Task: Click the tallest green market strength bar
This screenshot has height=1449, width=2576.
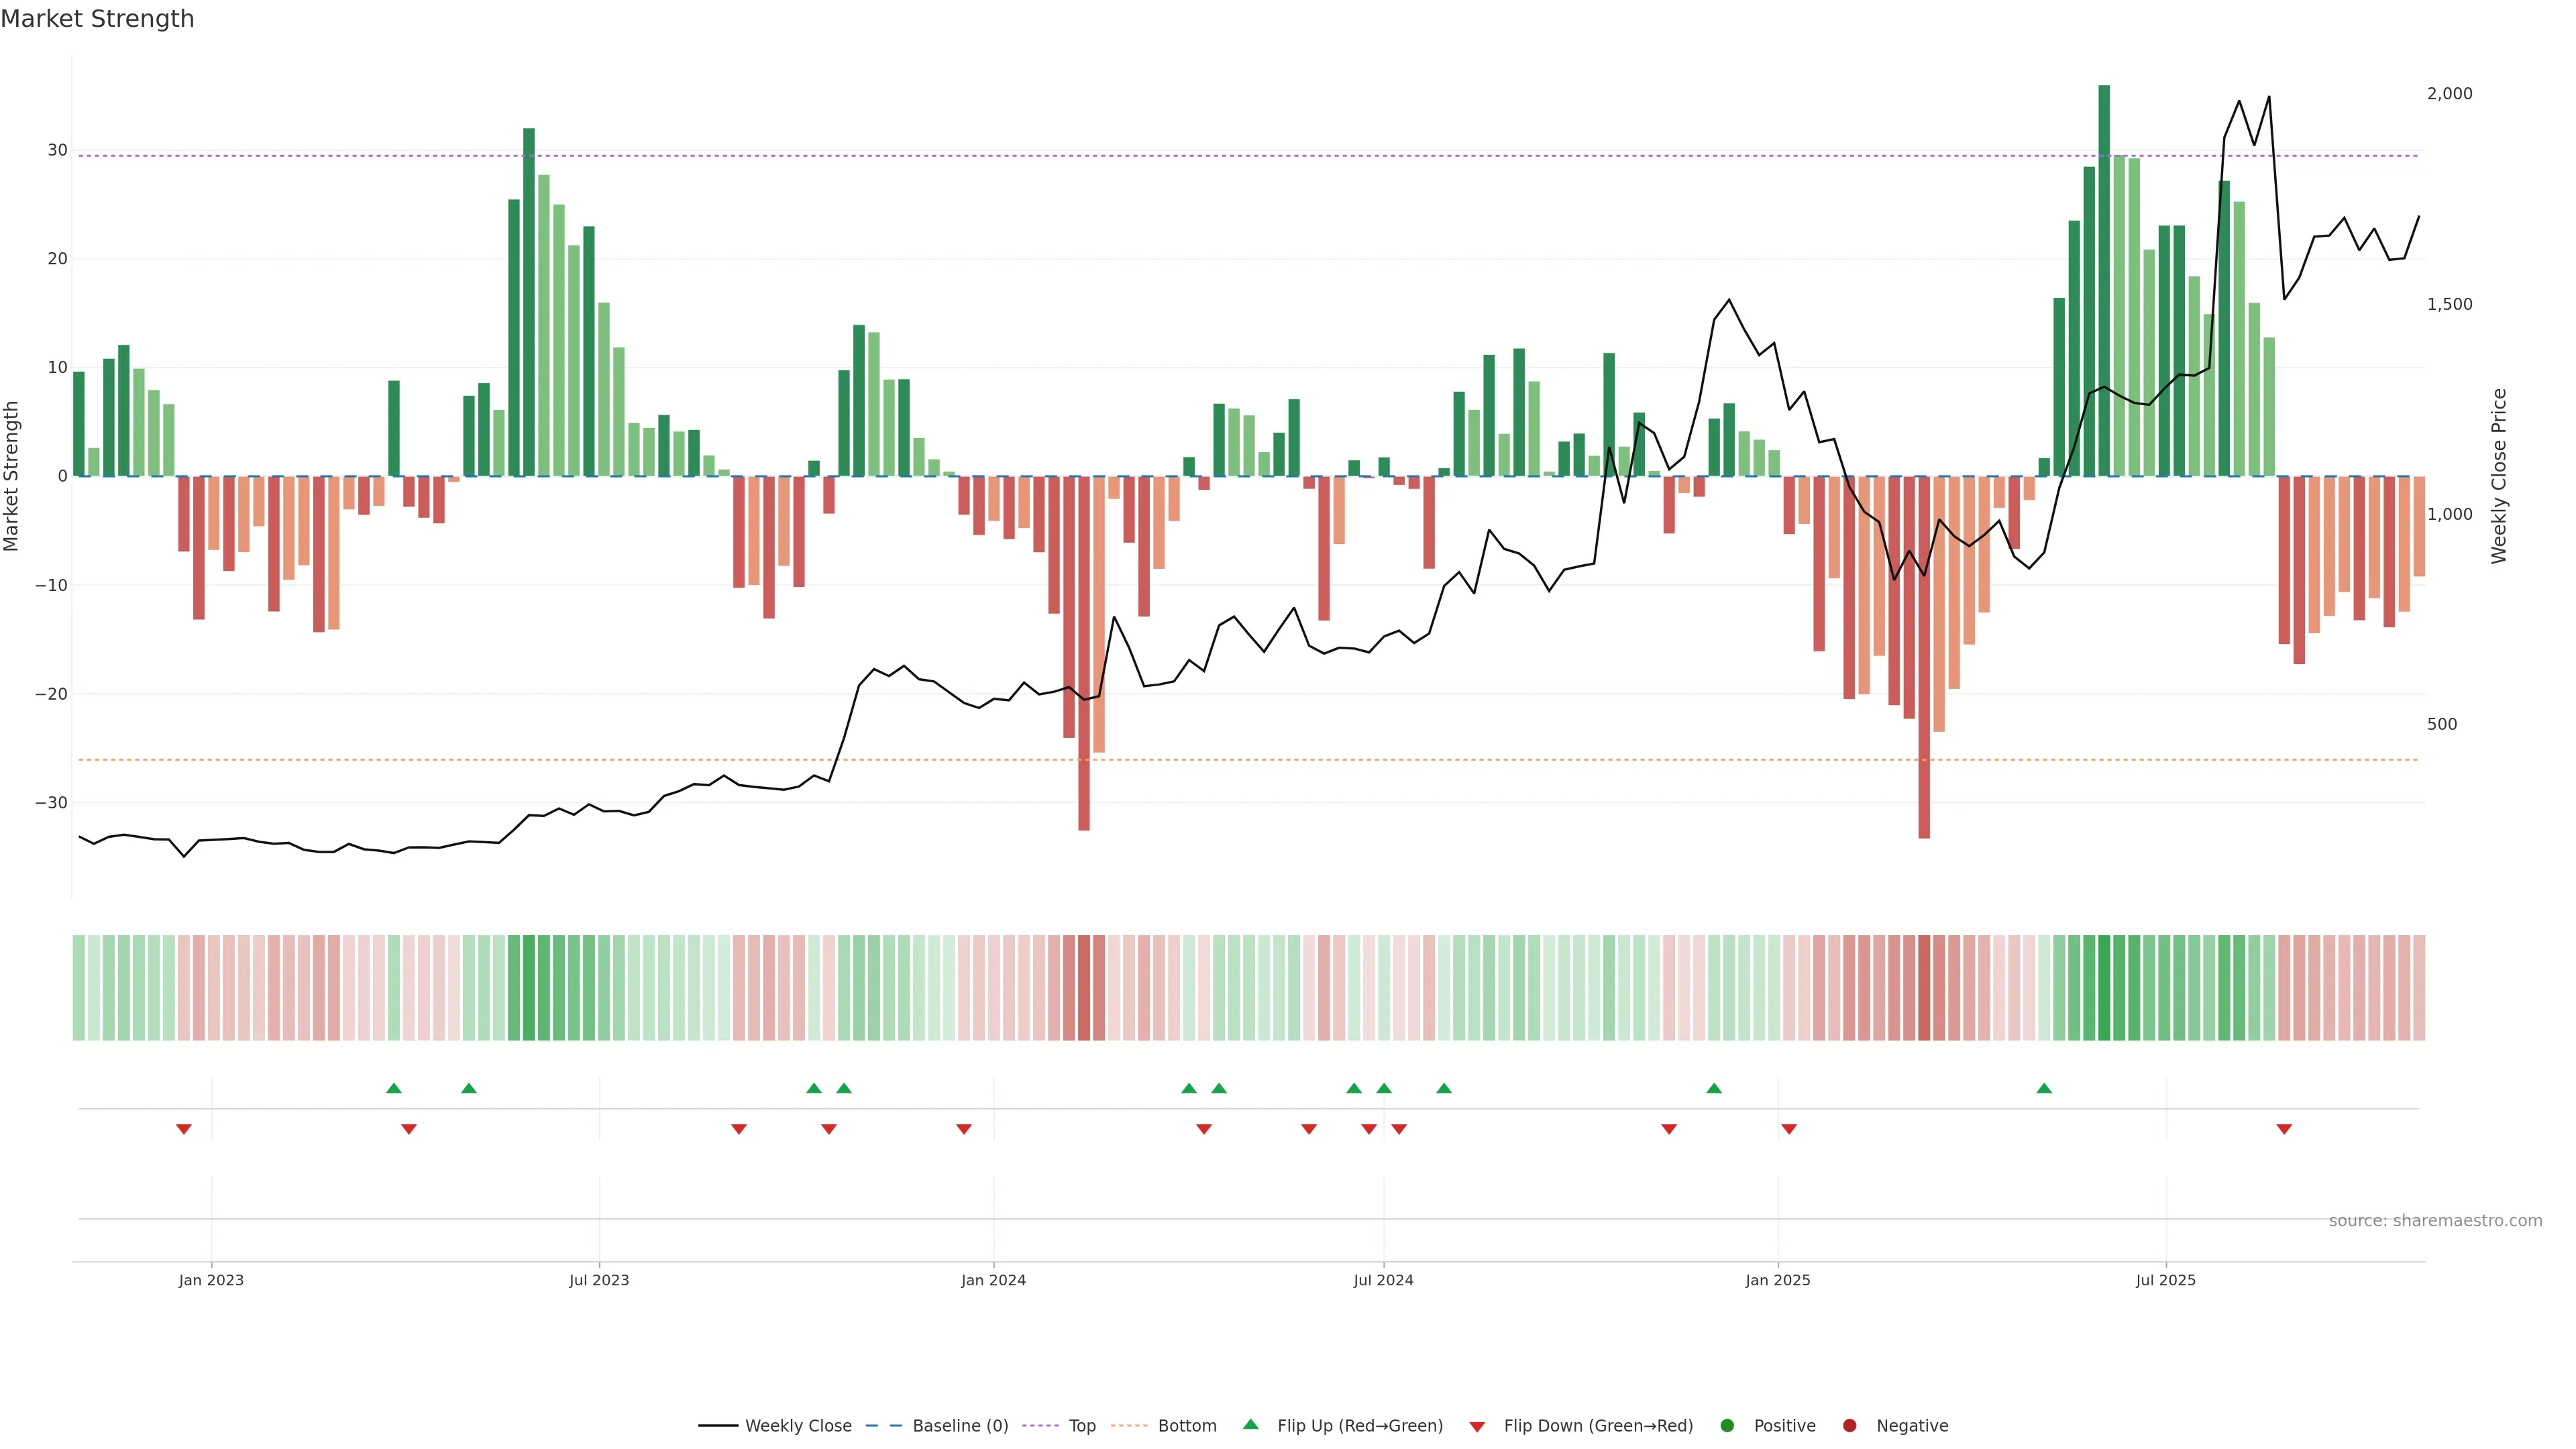Action: coord(2104,280)
